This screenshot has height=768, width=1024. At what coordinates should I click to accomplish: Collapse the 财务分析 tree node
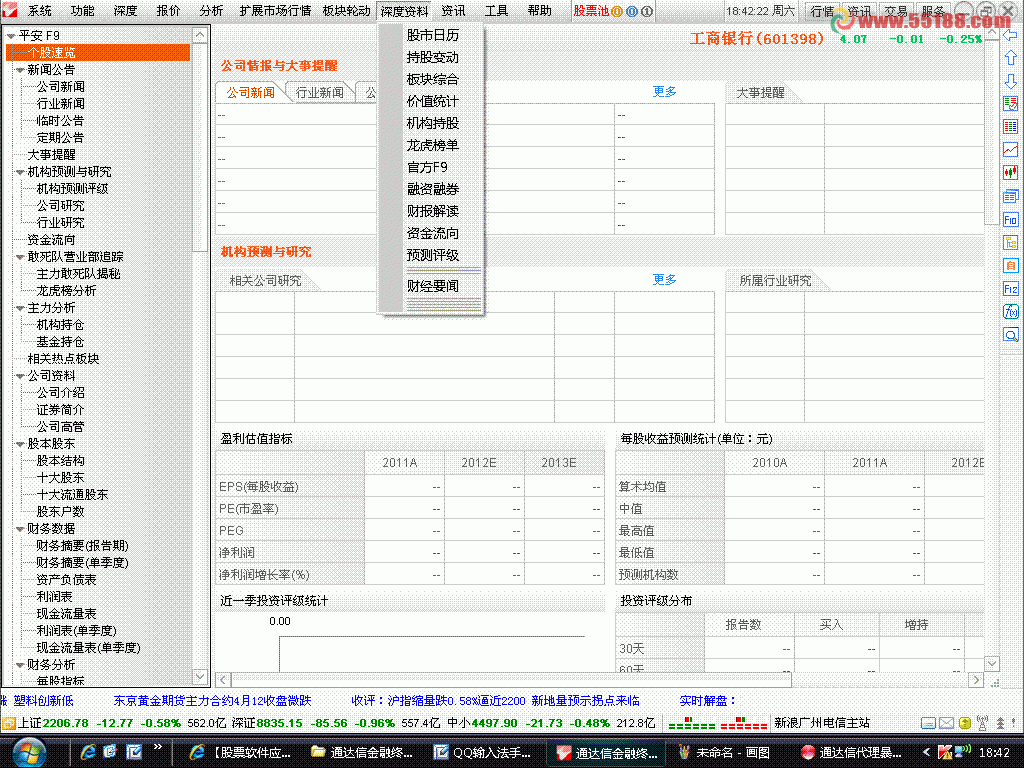pos(20,664)
